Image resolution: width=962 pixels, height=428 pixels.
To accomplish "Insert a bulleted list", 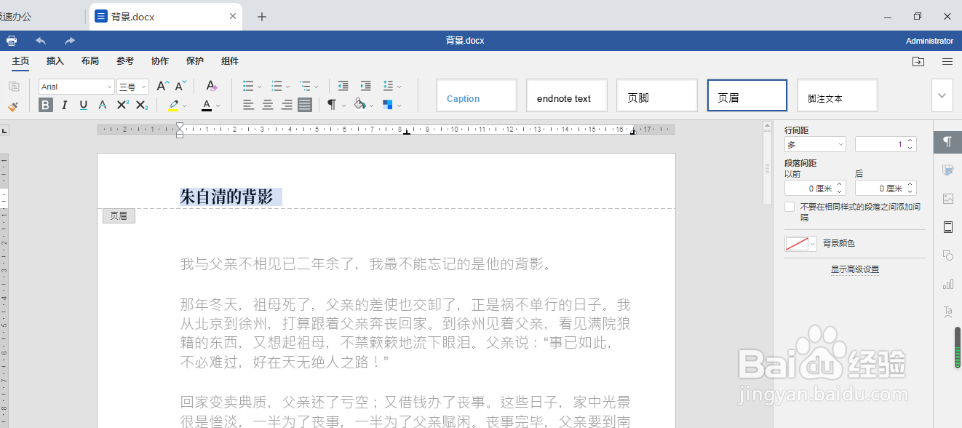I will click(x=248, y=86).
